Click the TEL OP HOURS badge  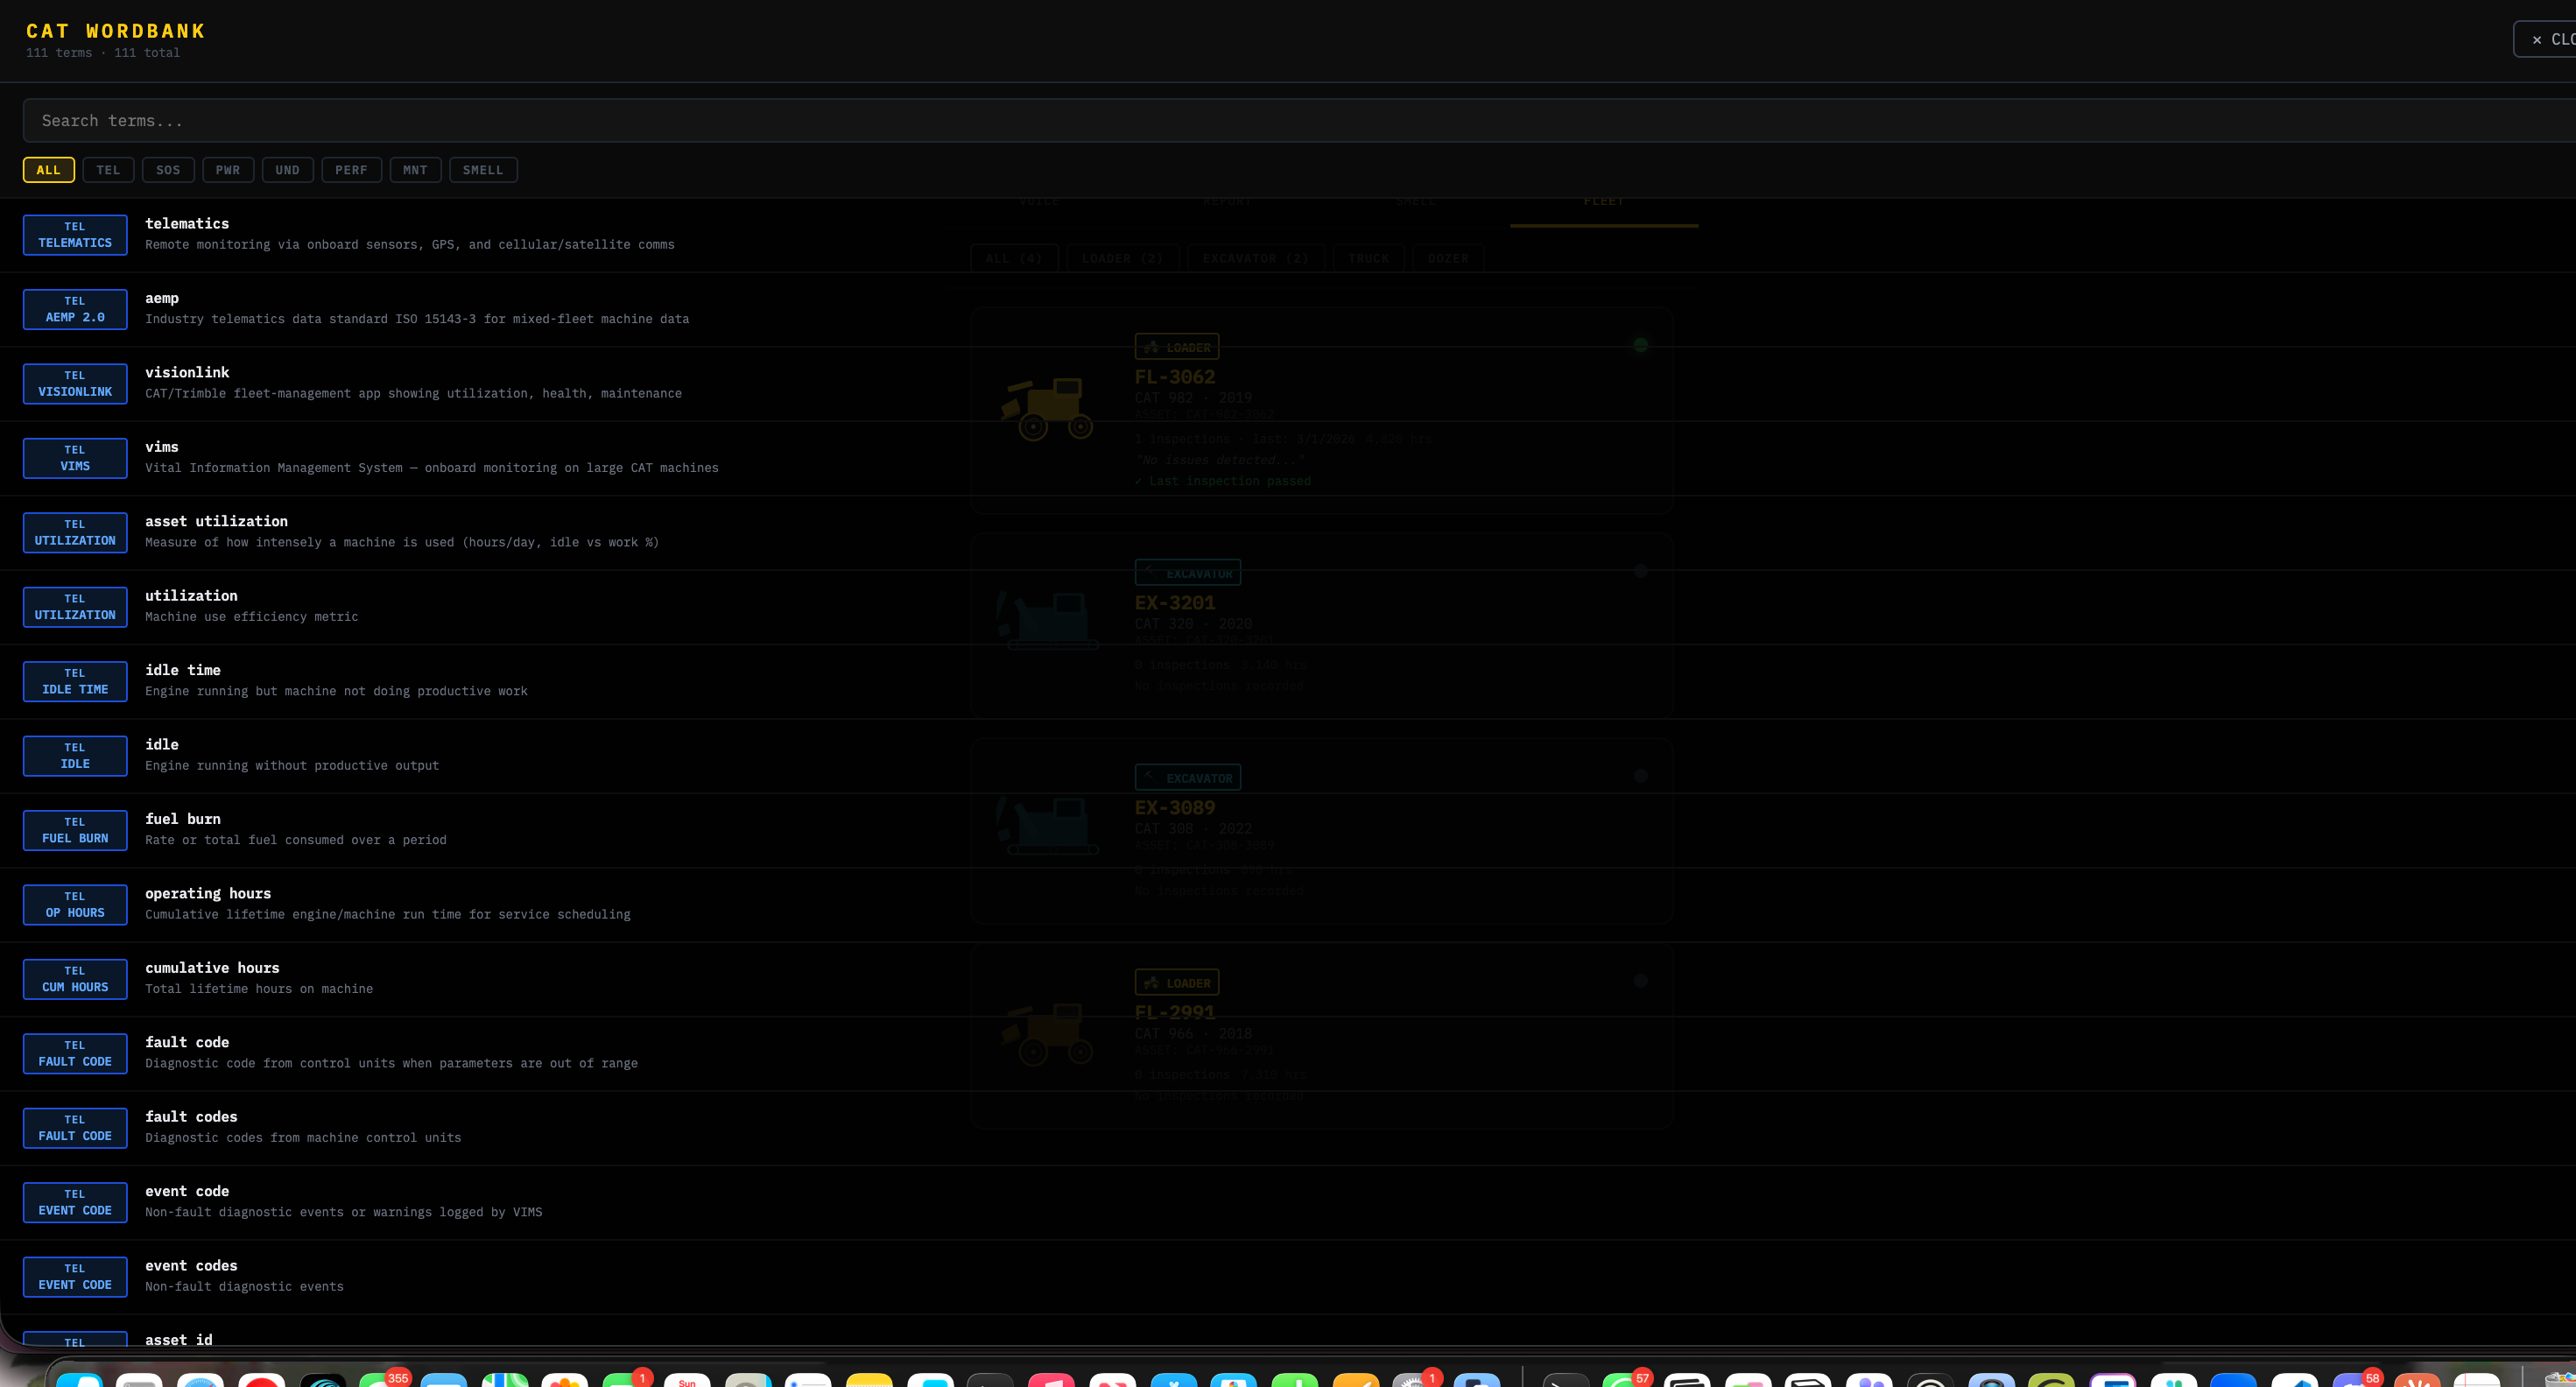point(75,905)
